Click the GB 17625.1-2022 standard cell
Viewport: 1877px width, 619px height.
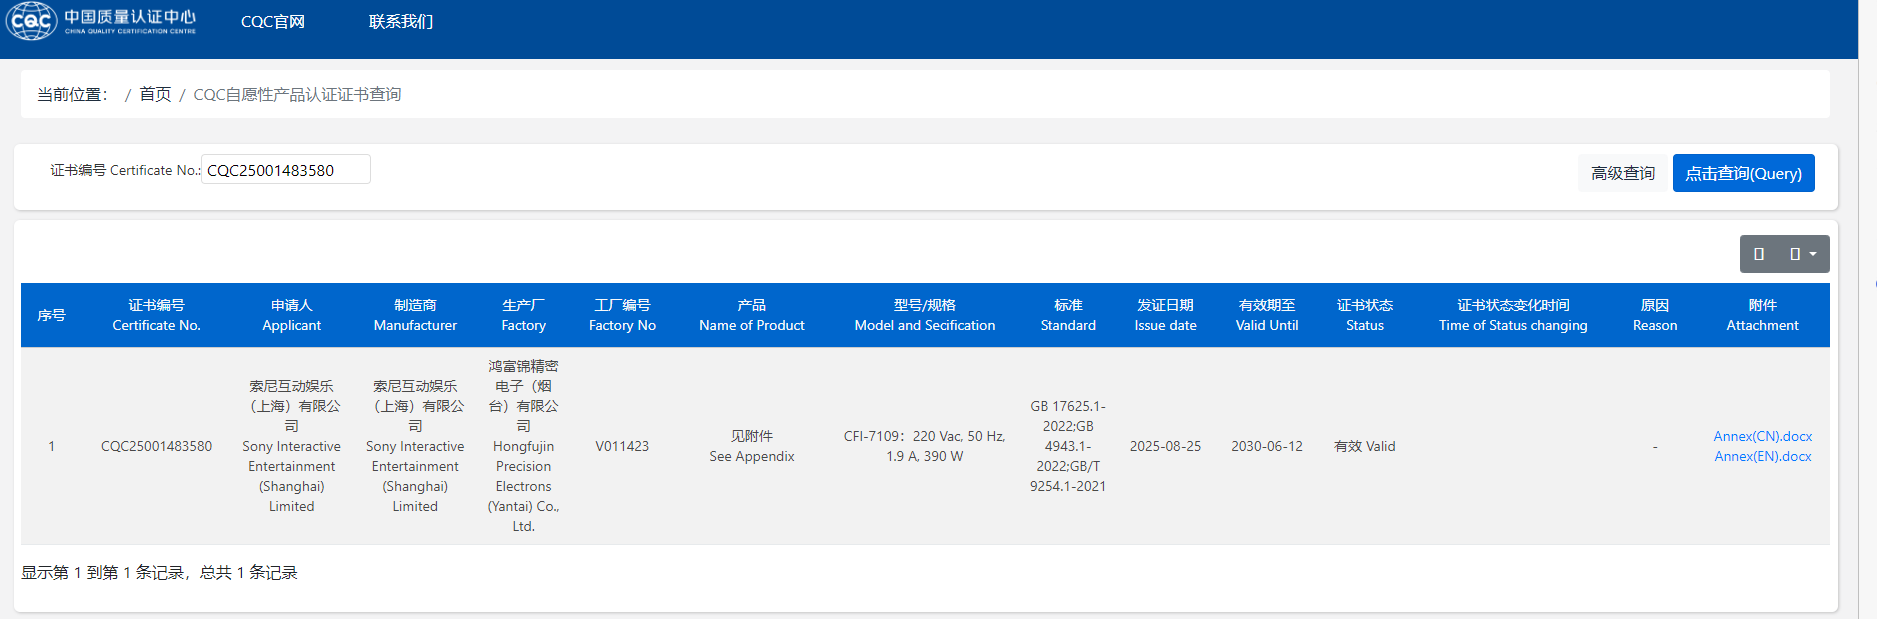click(x=1068, y=446)
